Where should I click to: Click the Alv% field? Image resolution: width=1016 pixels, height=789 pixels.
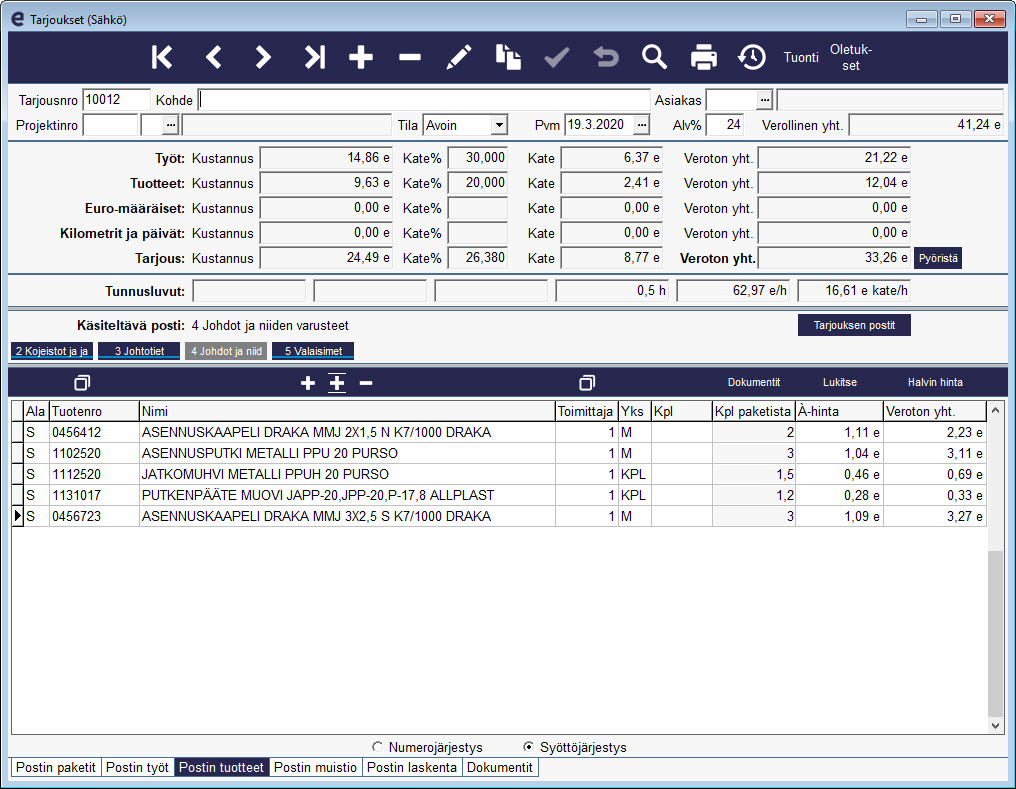click(x=724, y=124)
